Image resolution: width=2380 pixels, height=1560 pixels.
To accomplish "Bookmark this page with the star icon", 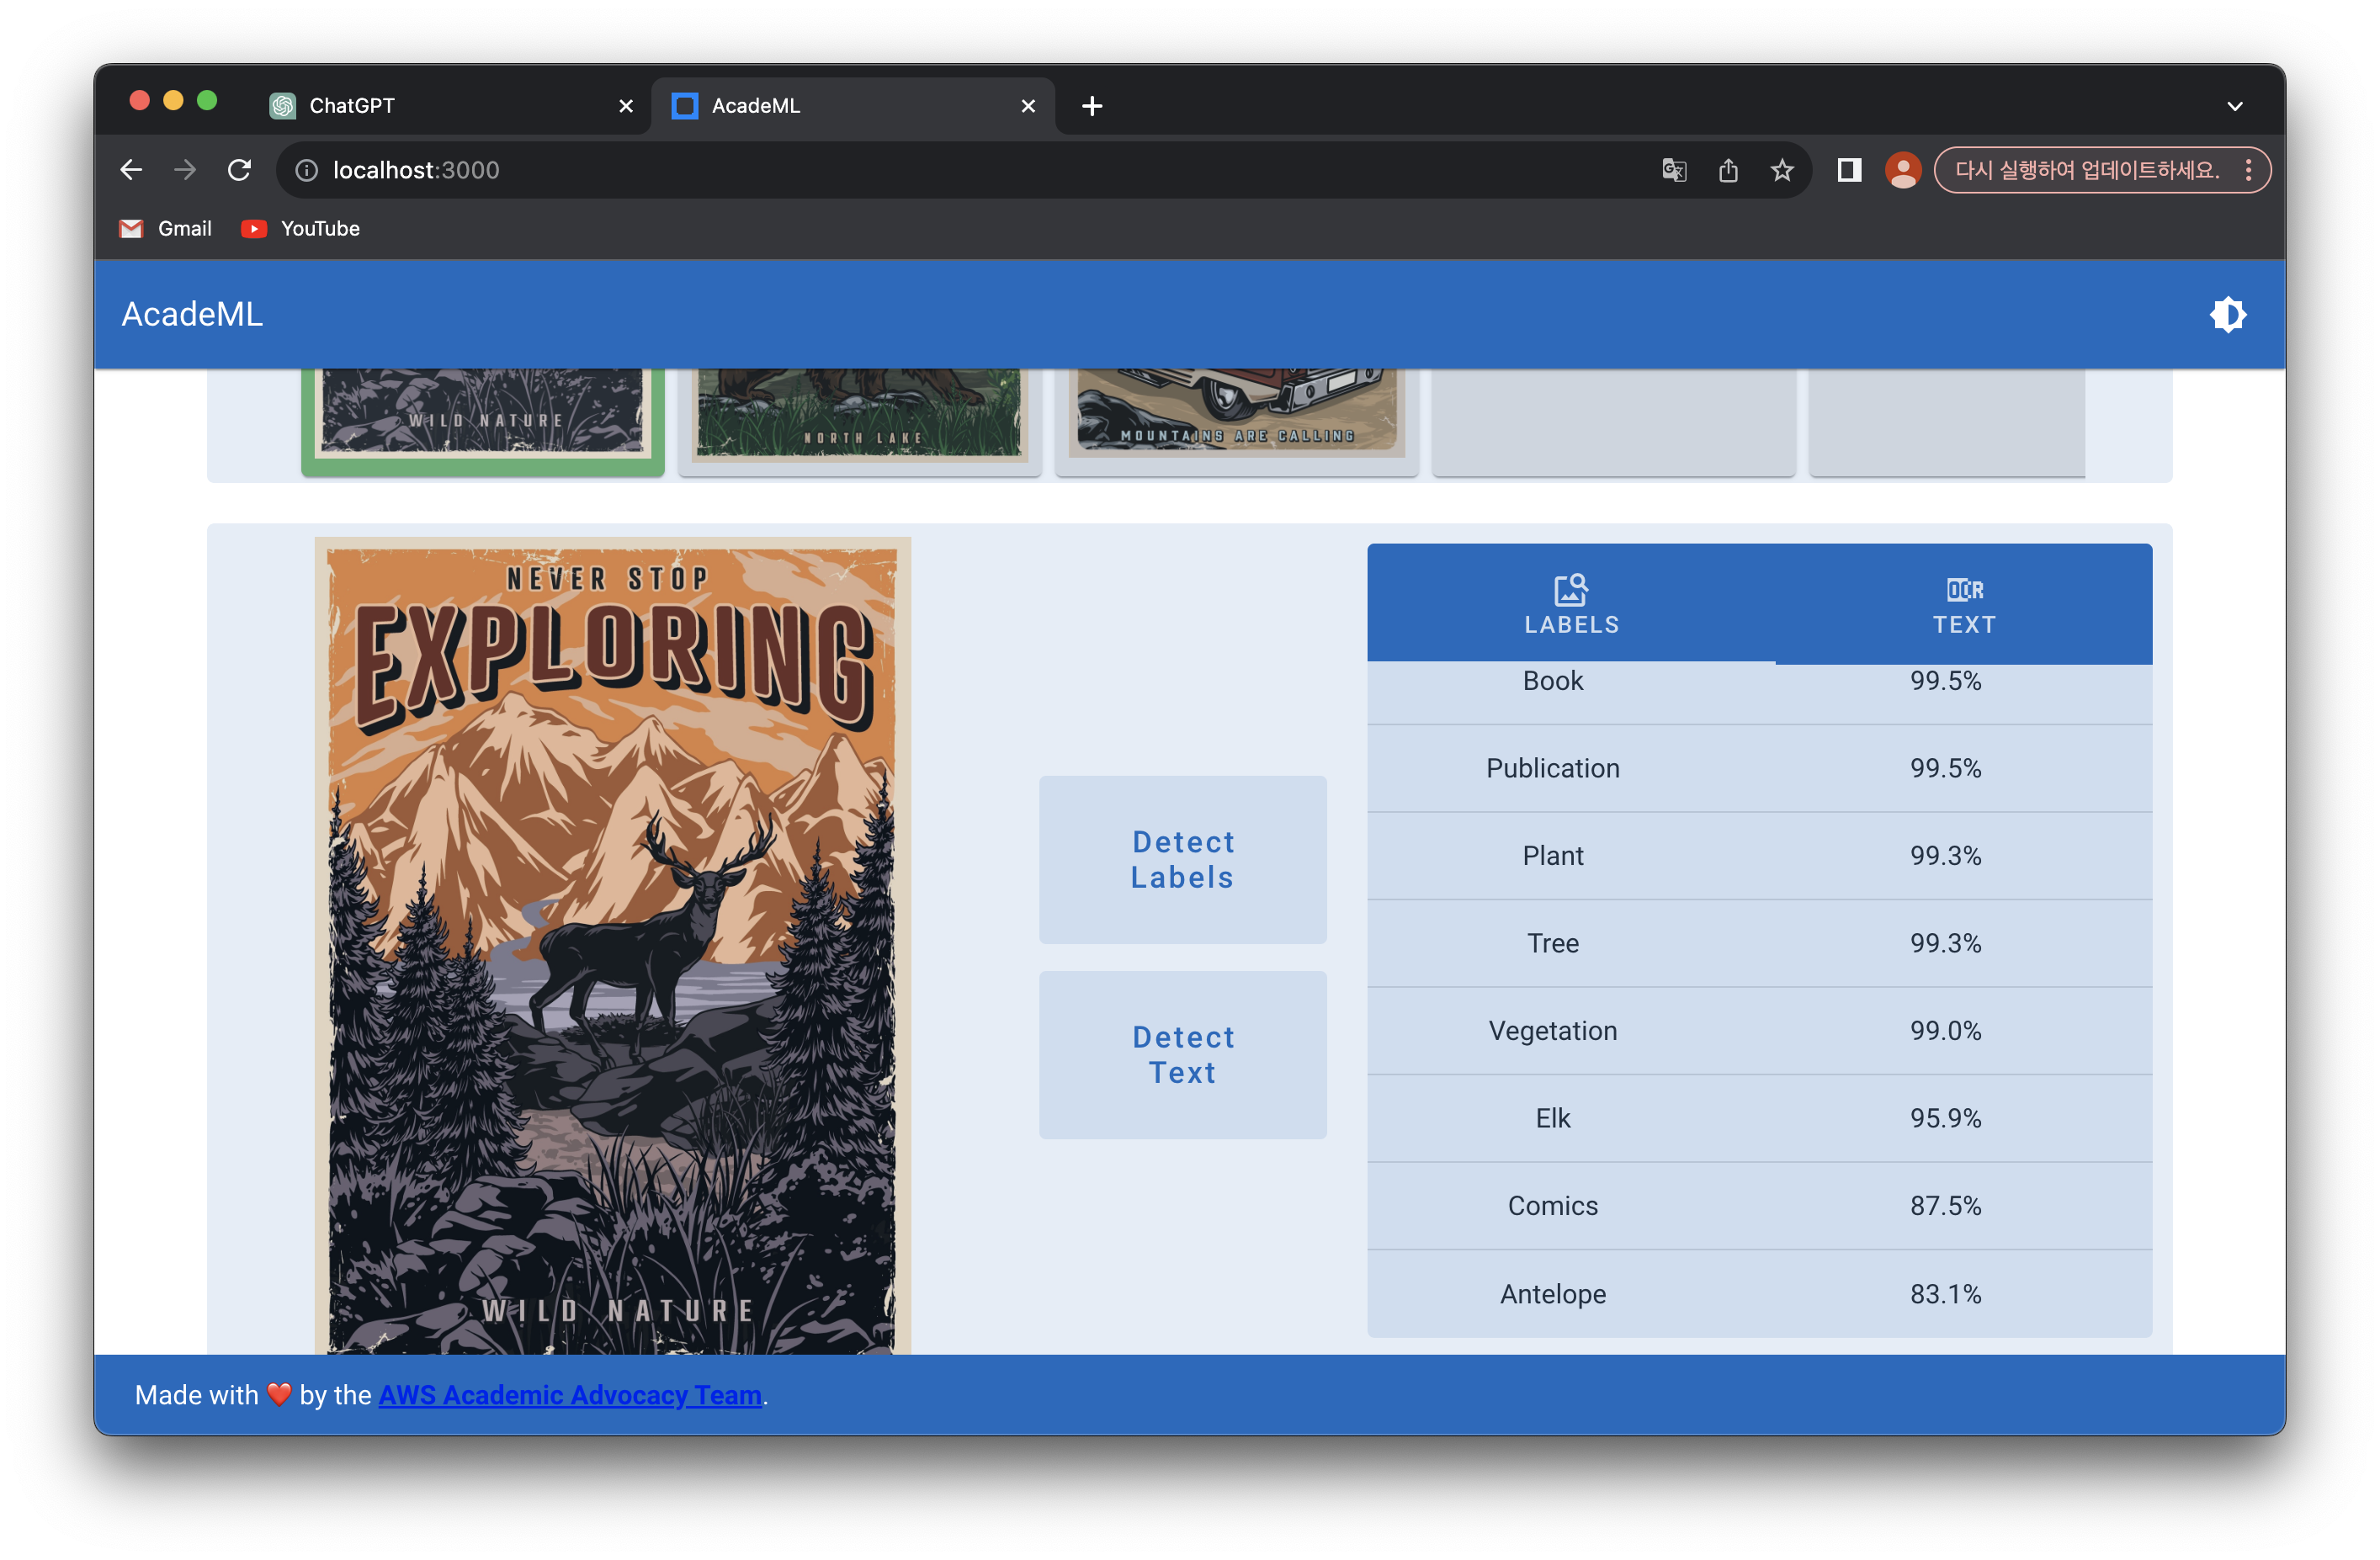I will [x=1781, y=170].
